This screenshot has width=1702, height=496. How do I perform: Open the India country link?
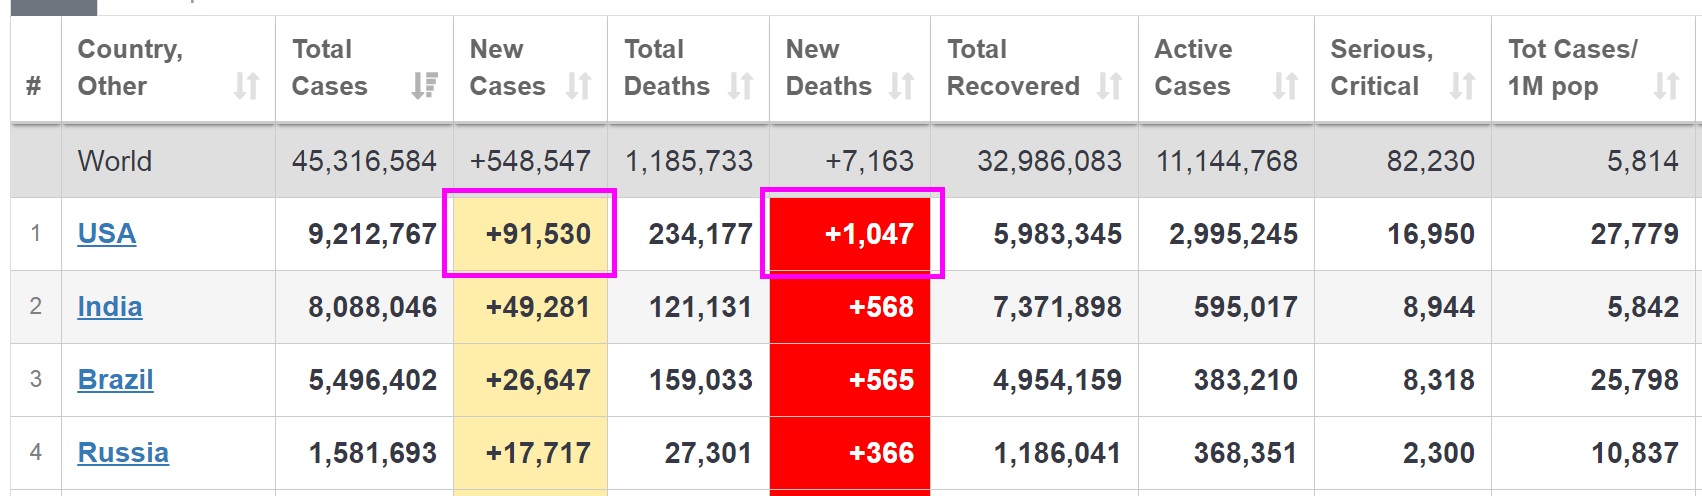[110, 307]
